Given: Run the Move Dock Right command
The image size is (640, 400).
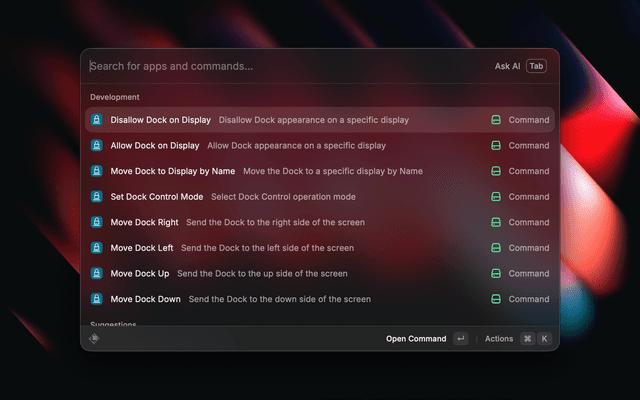Looking at the screenshot, I should [144, 222].
